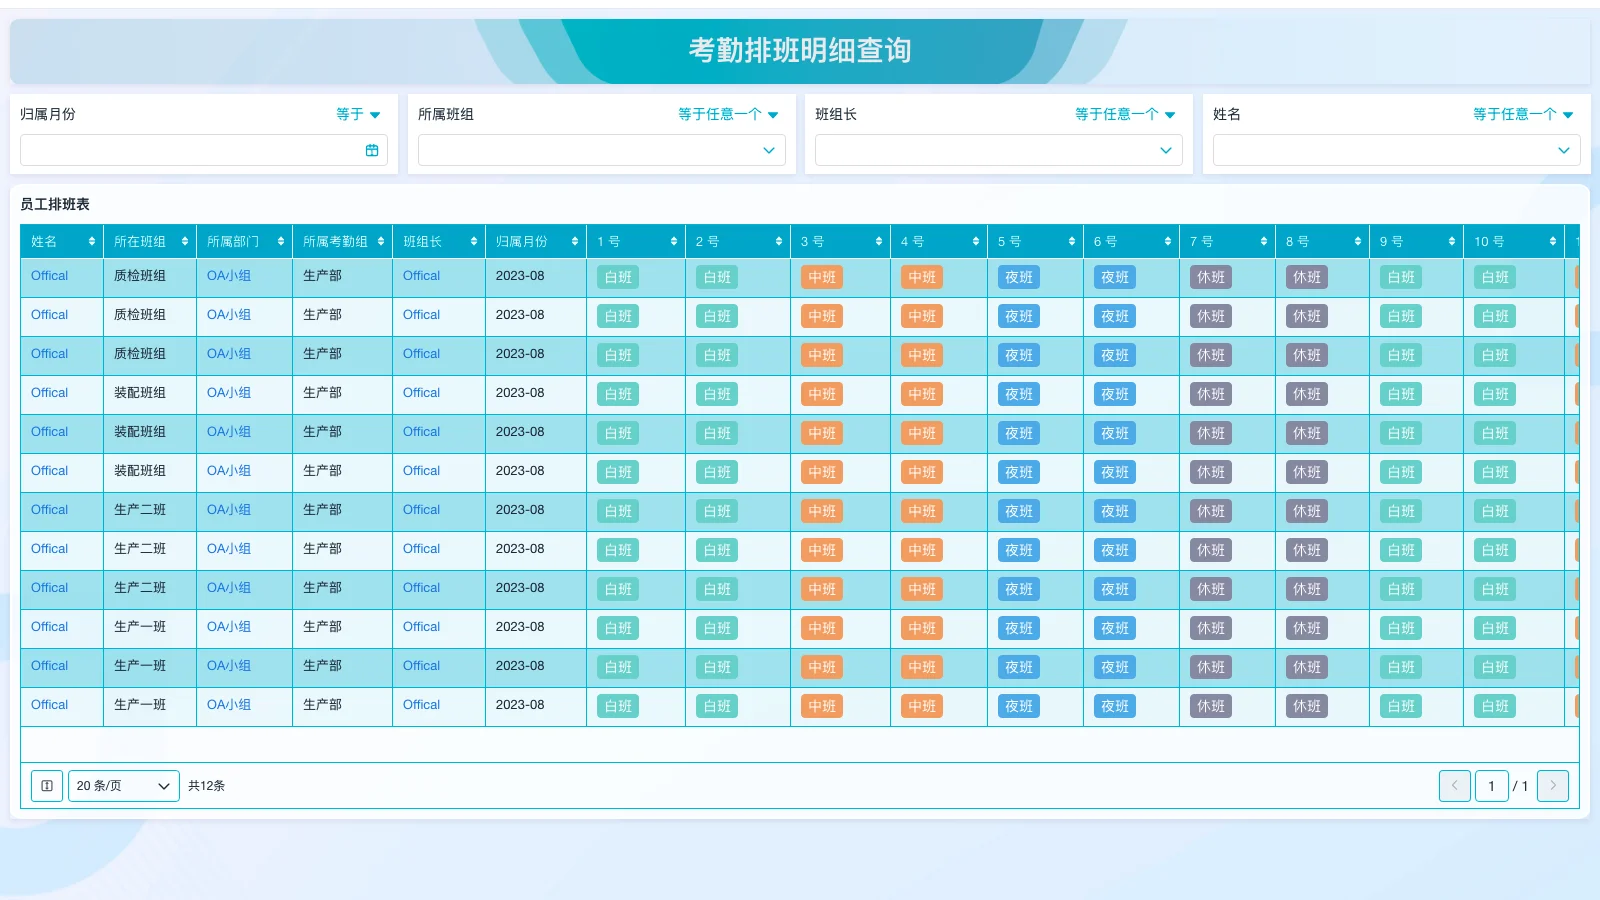Click the page number input showing 1
Viewport: 1600px width, 900px height.
[x=1491, y=786]
